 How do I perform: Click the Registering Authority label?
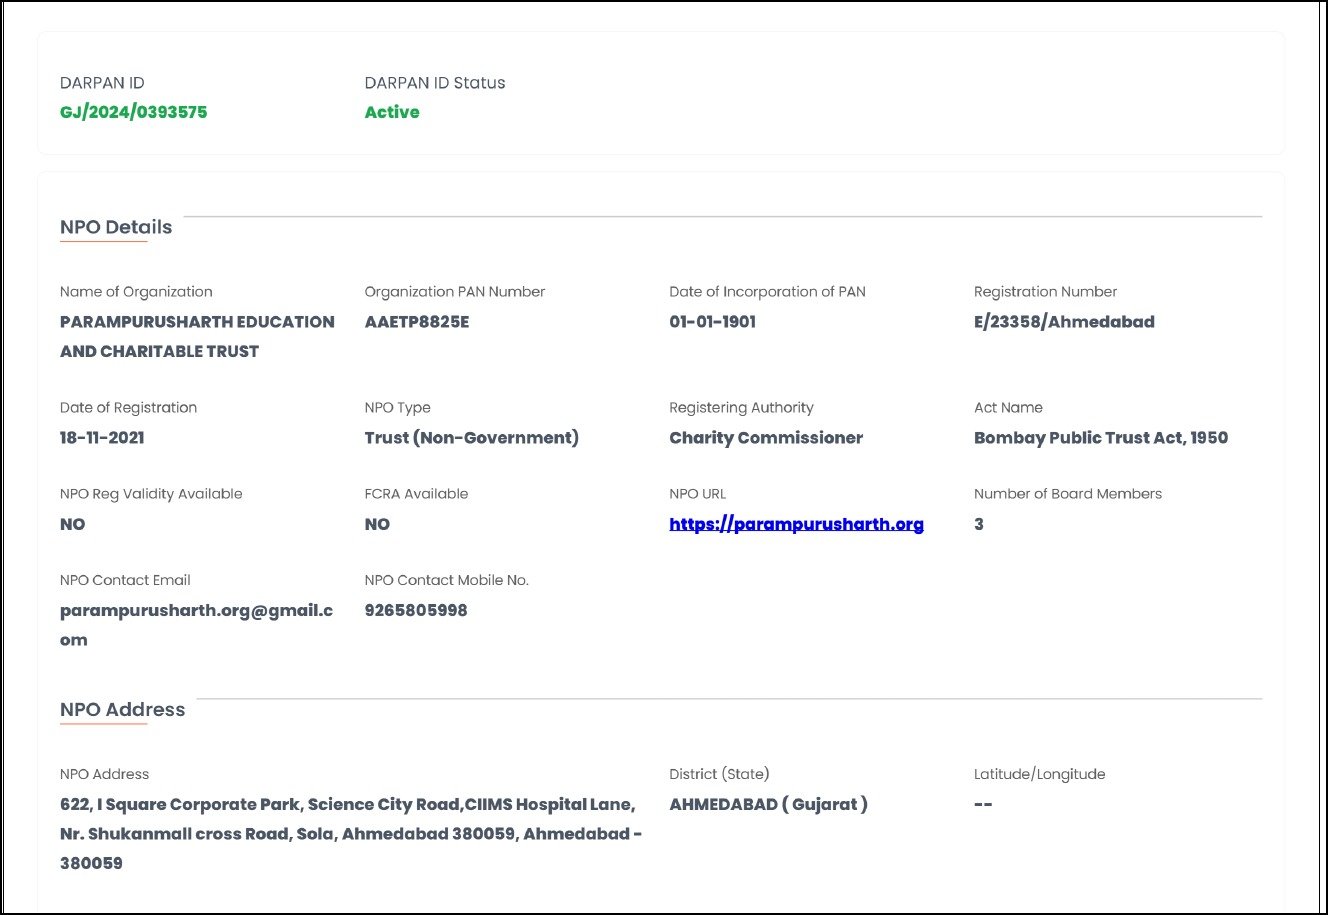[741, 408]
